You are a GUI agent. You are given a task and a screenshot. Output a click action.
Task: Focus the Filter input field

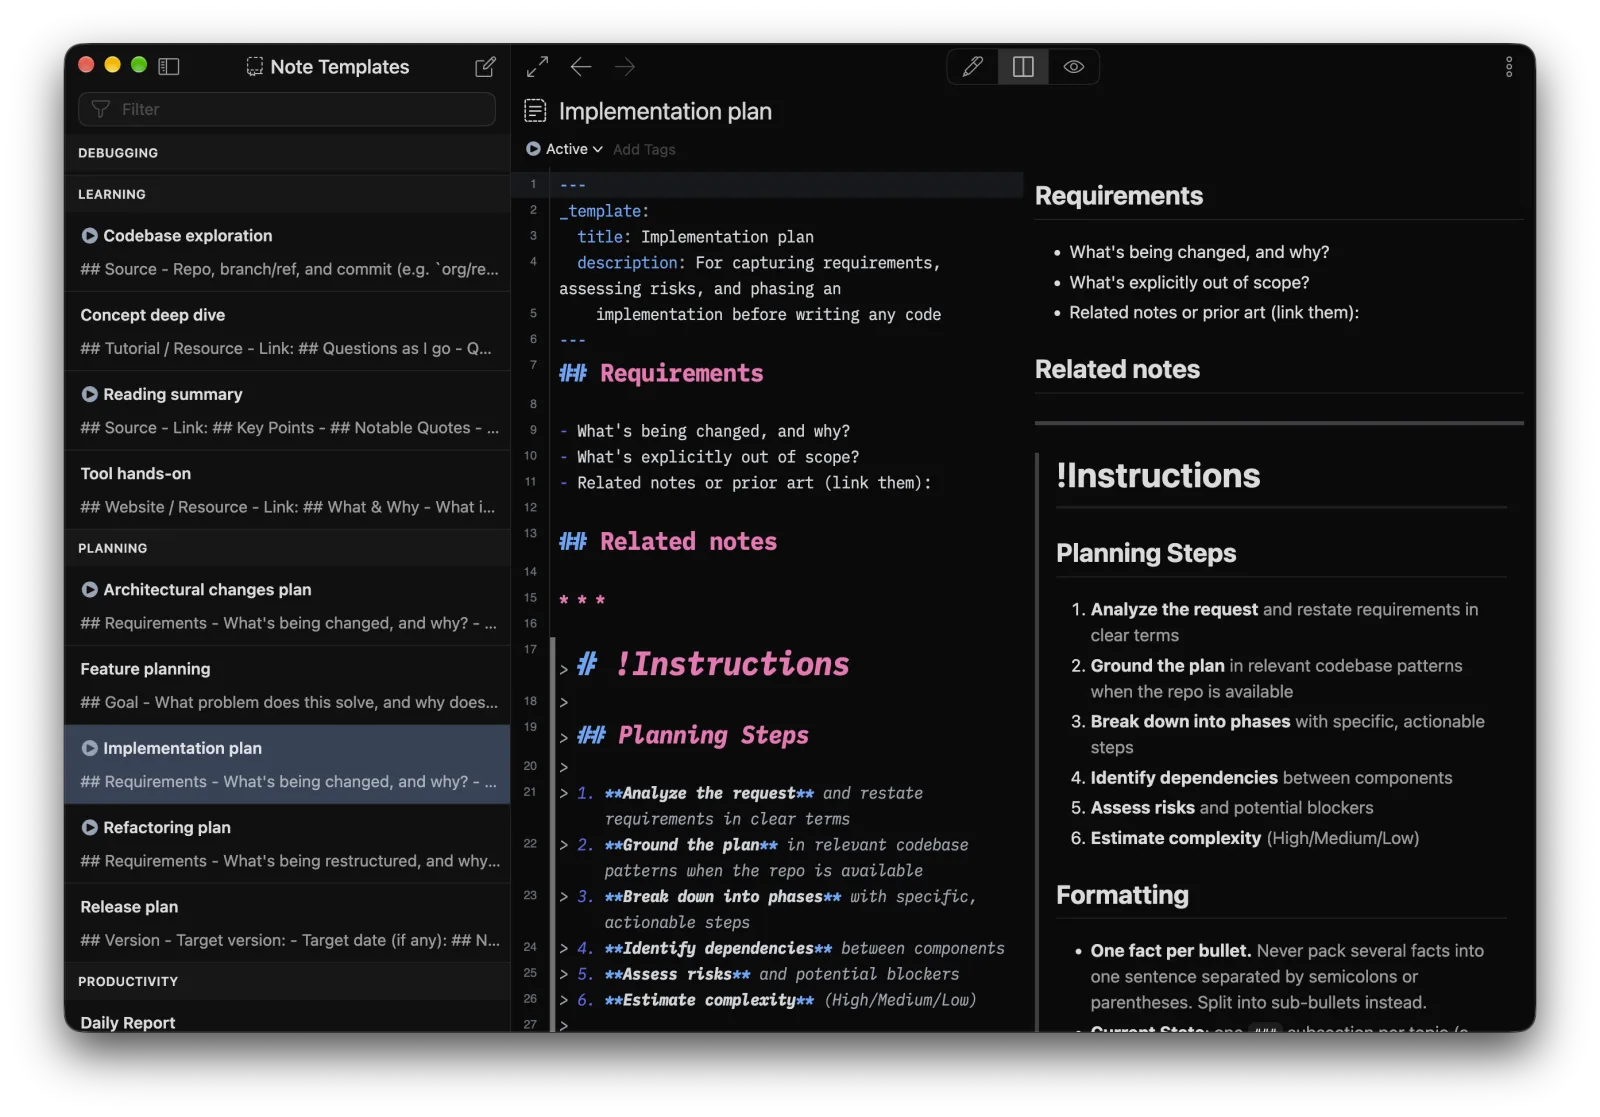[287, 109]
